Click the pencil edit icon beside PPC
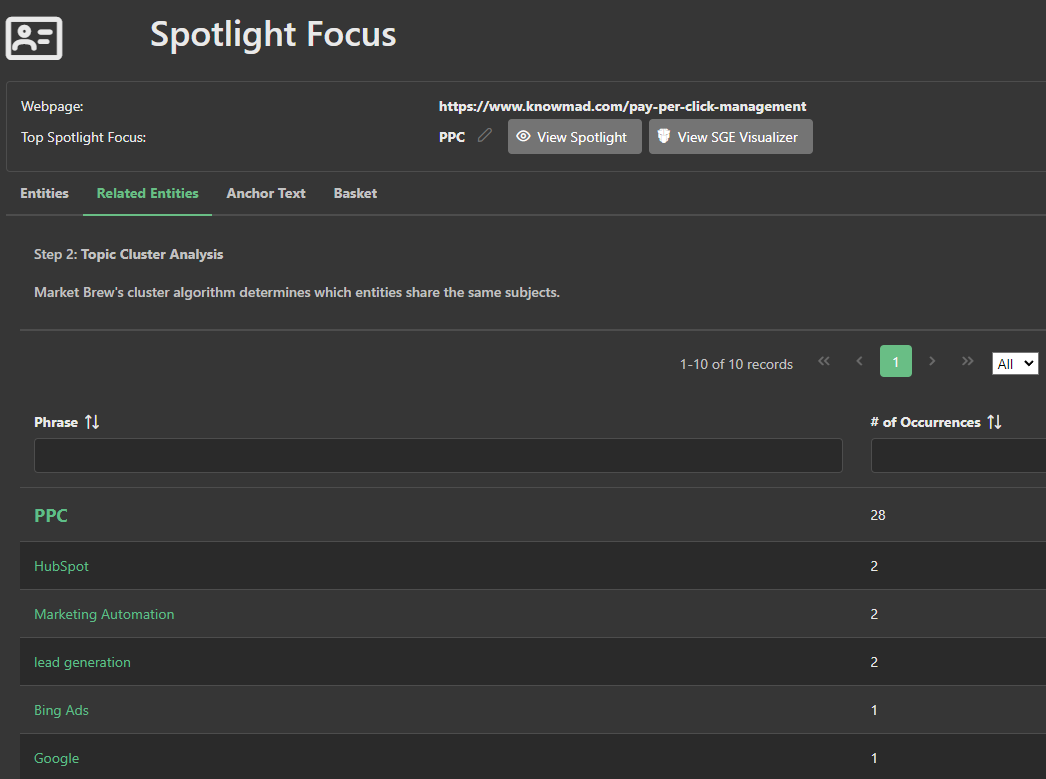This screenshot has height=779, width=1046. (485, 136)
